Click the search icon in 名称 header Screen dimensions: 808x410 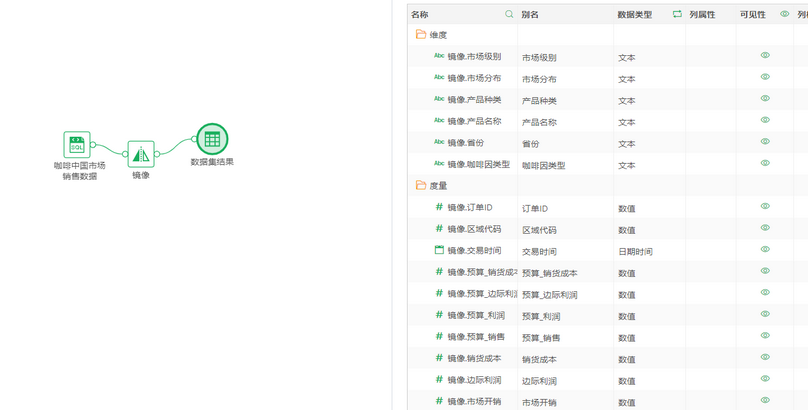[x=509, y=14]
